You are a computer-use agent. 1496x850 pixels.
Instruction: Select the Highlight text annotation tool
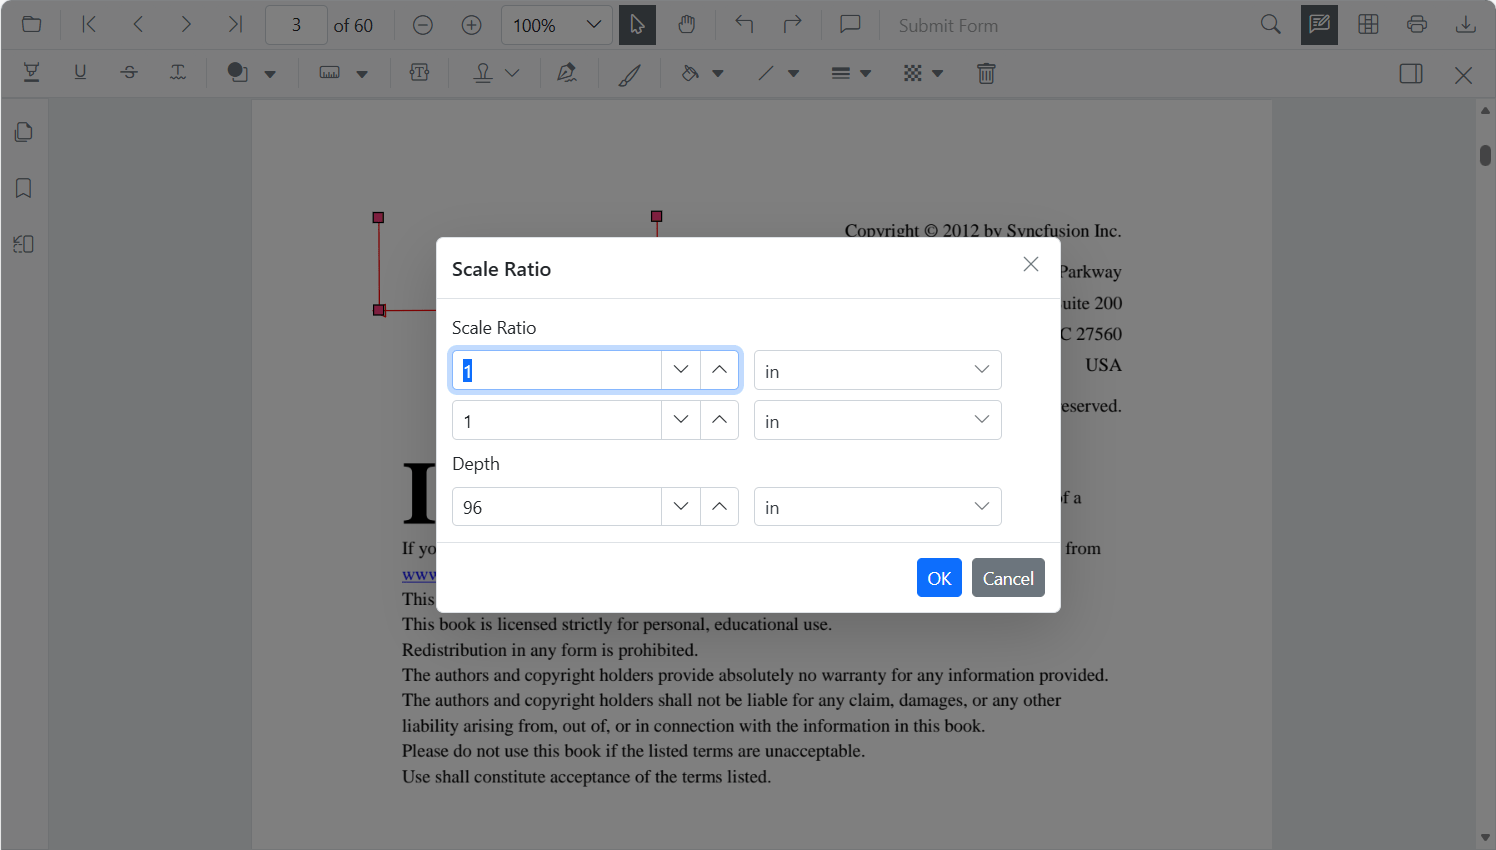point(32,73)
